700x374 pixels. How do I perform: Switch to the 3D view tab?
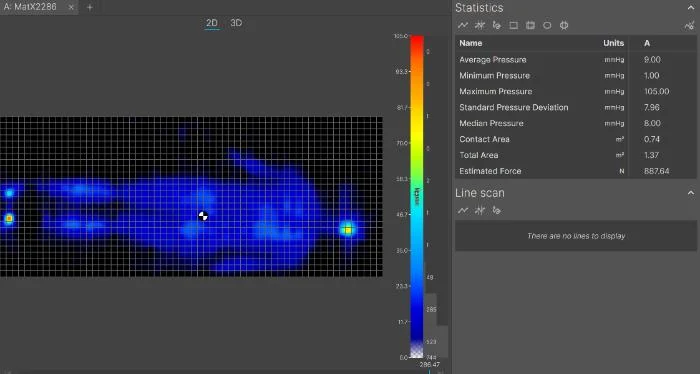coord(236,23)
